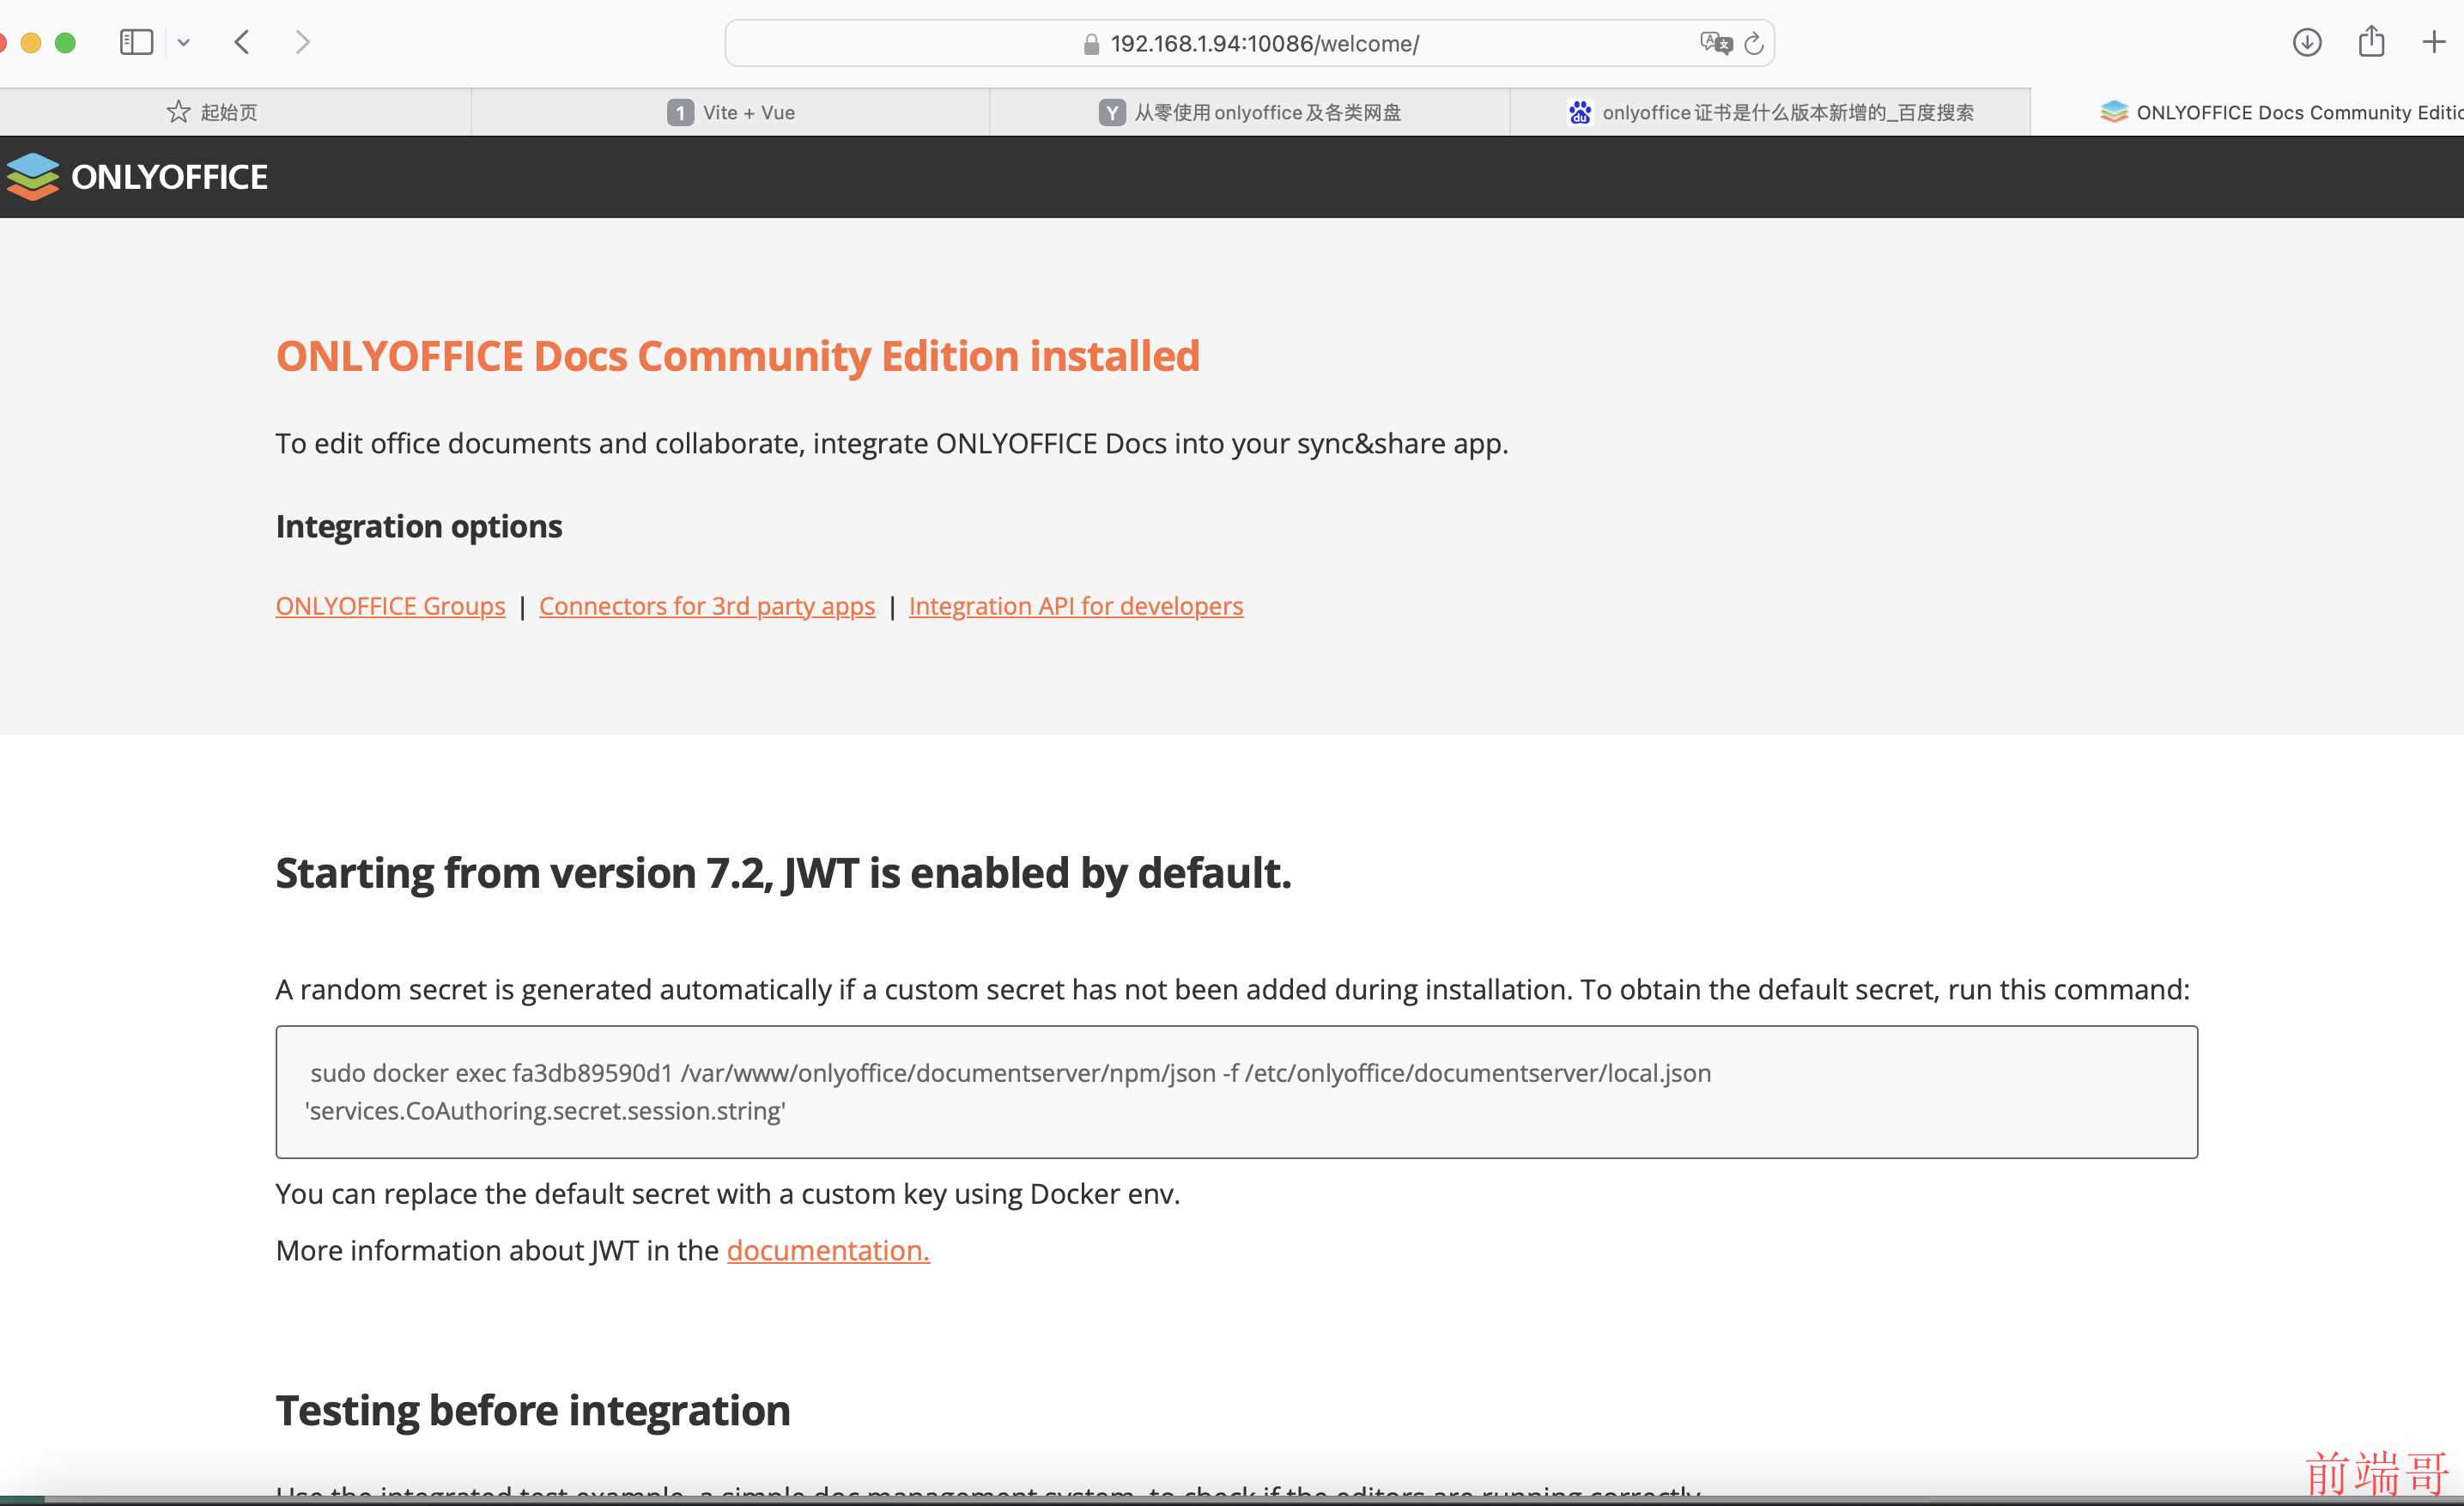Go forward to the next page

point(302,42)
